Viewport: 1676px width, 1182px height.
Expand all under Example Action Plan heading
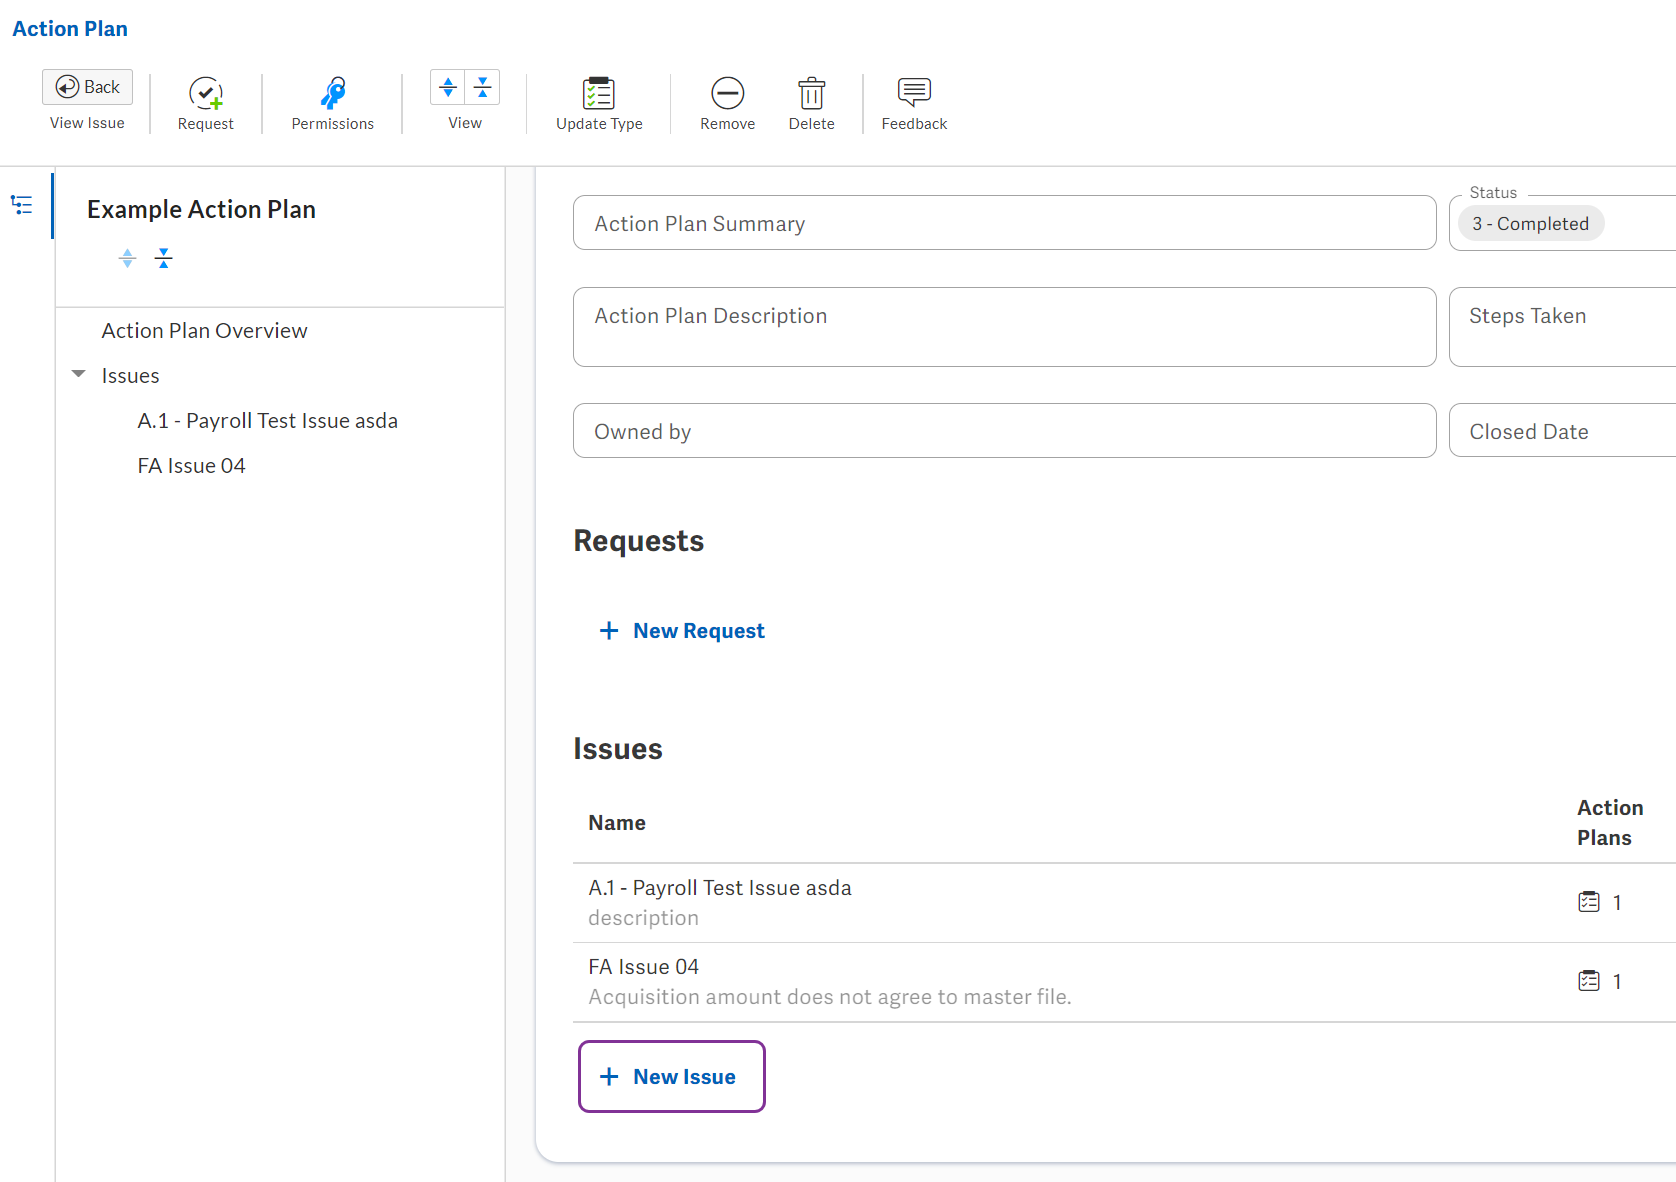127,258
